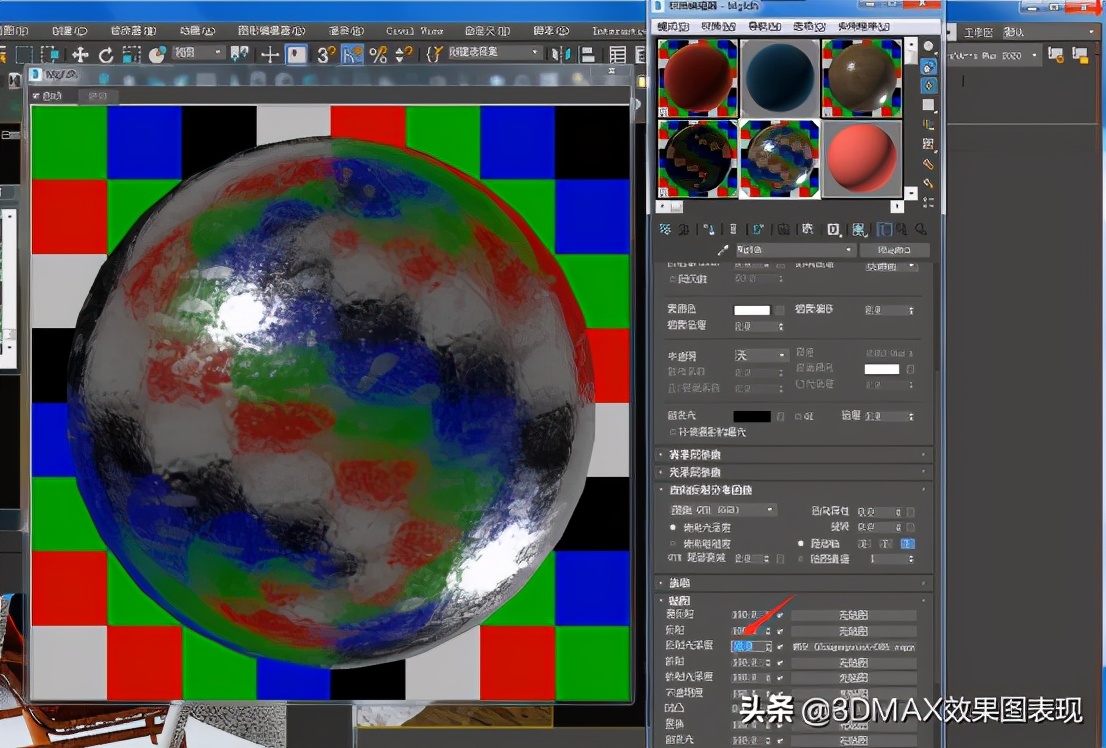The height and width of the screenshot is (748, 1106).
Task: Expand the Extended Parameters rollout
Action: pyautogui.click(x=700, y=455)
